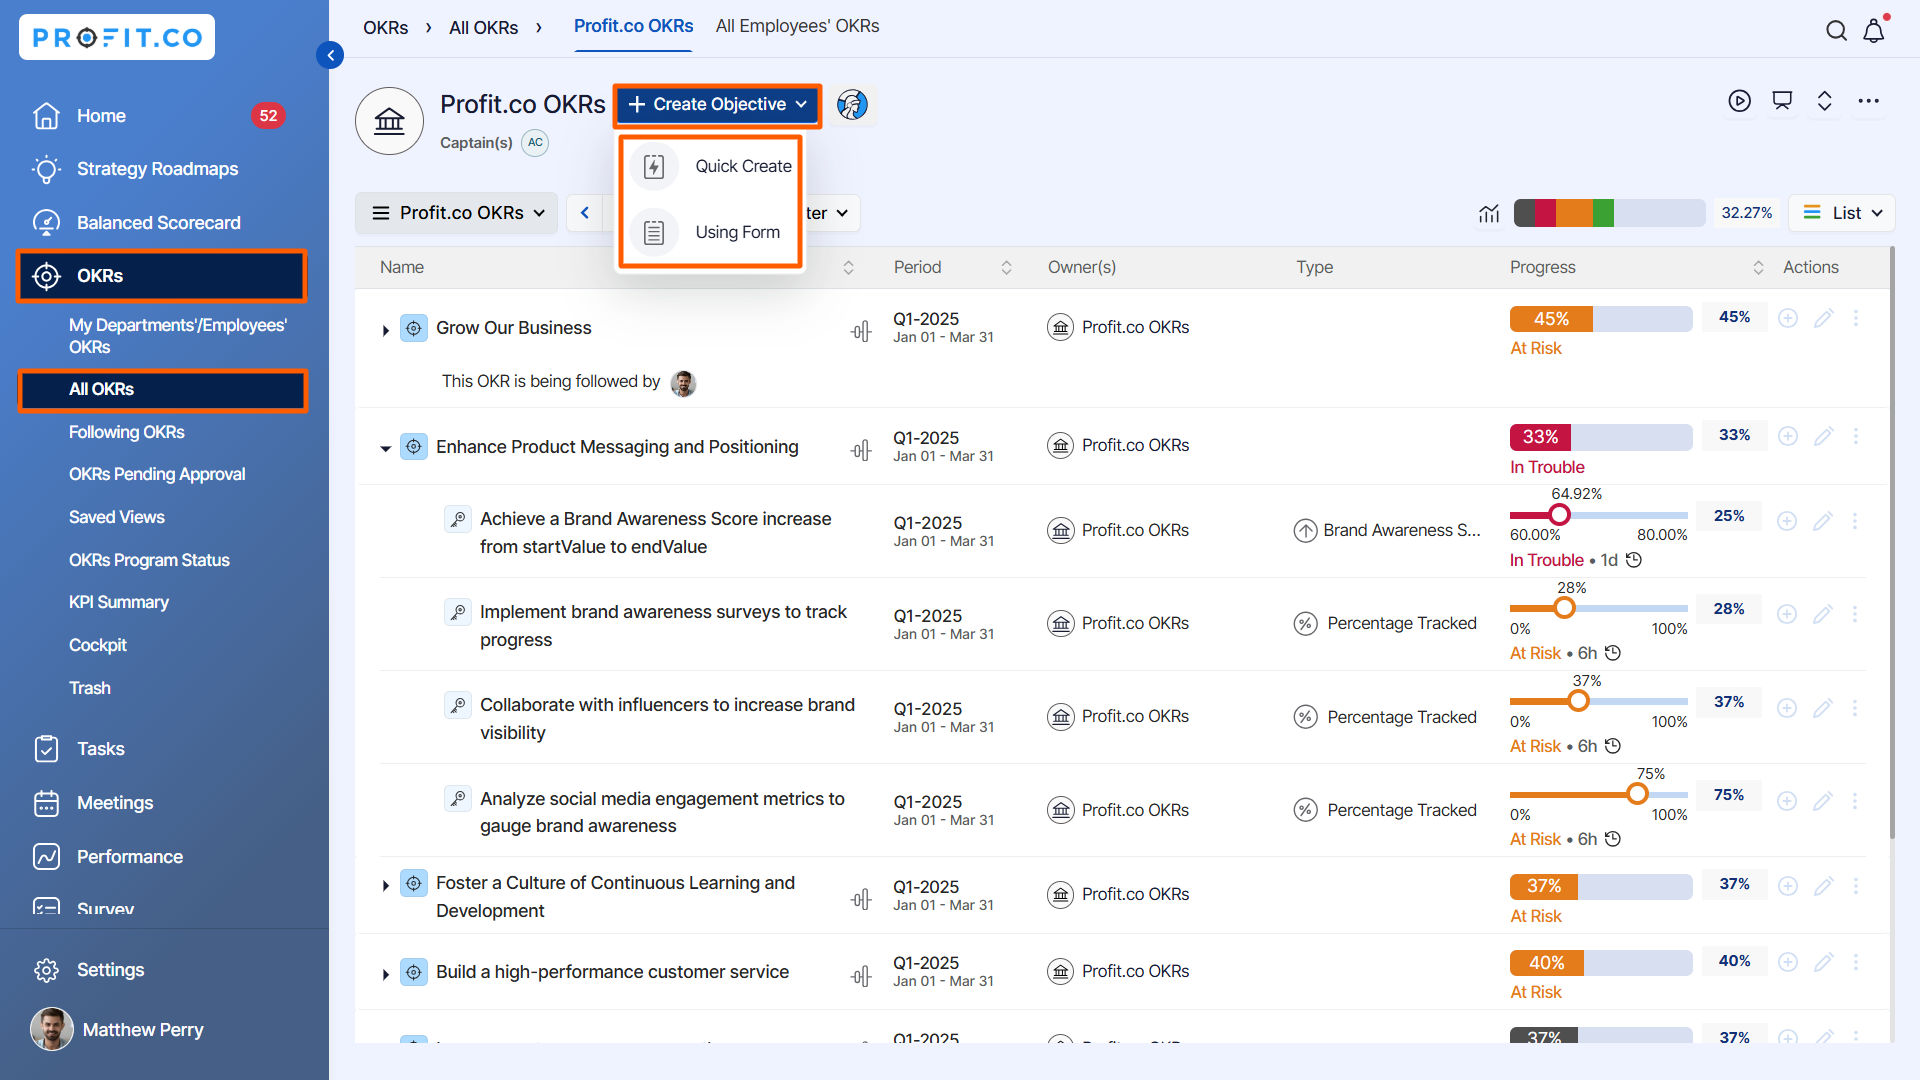Click alignment icon for Grow Our Business
This screenshot has height=1080, width=1920.
tap(861, 330)
